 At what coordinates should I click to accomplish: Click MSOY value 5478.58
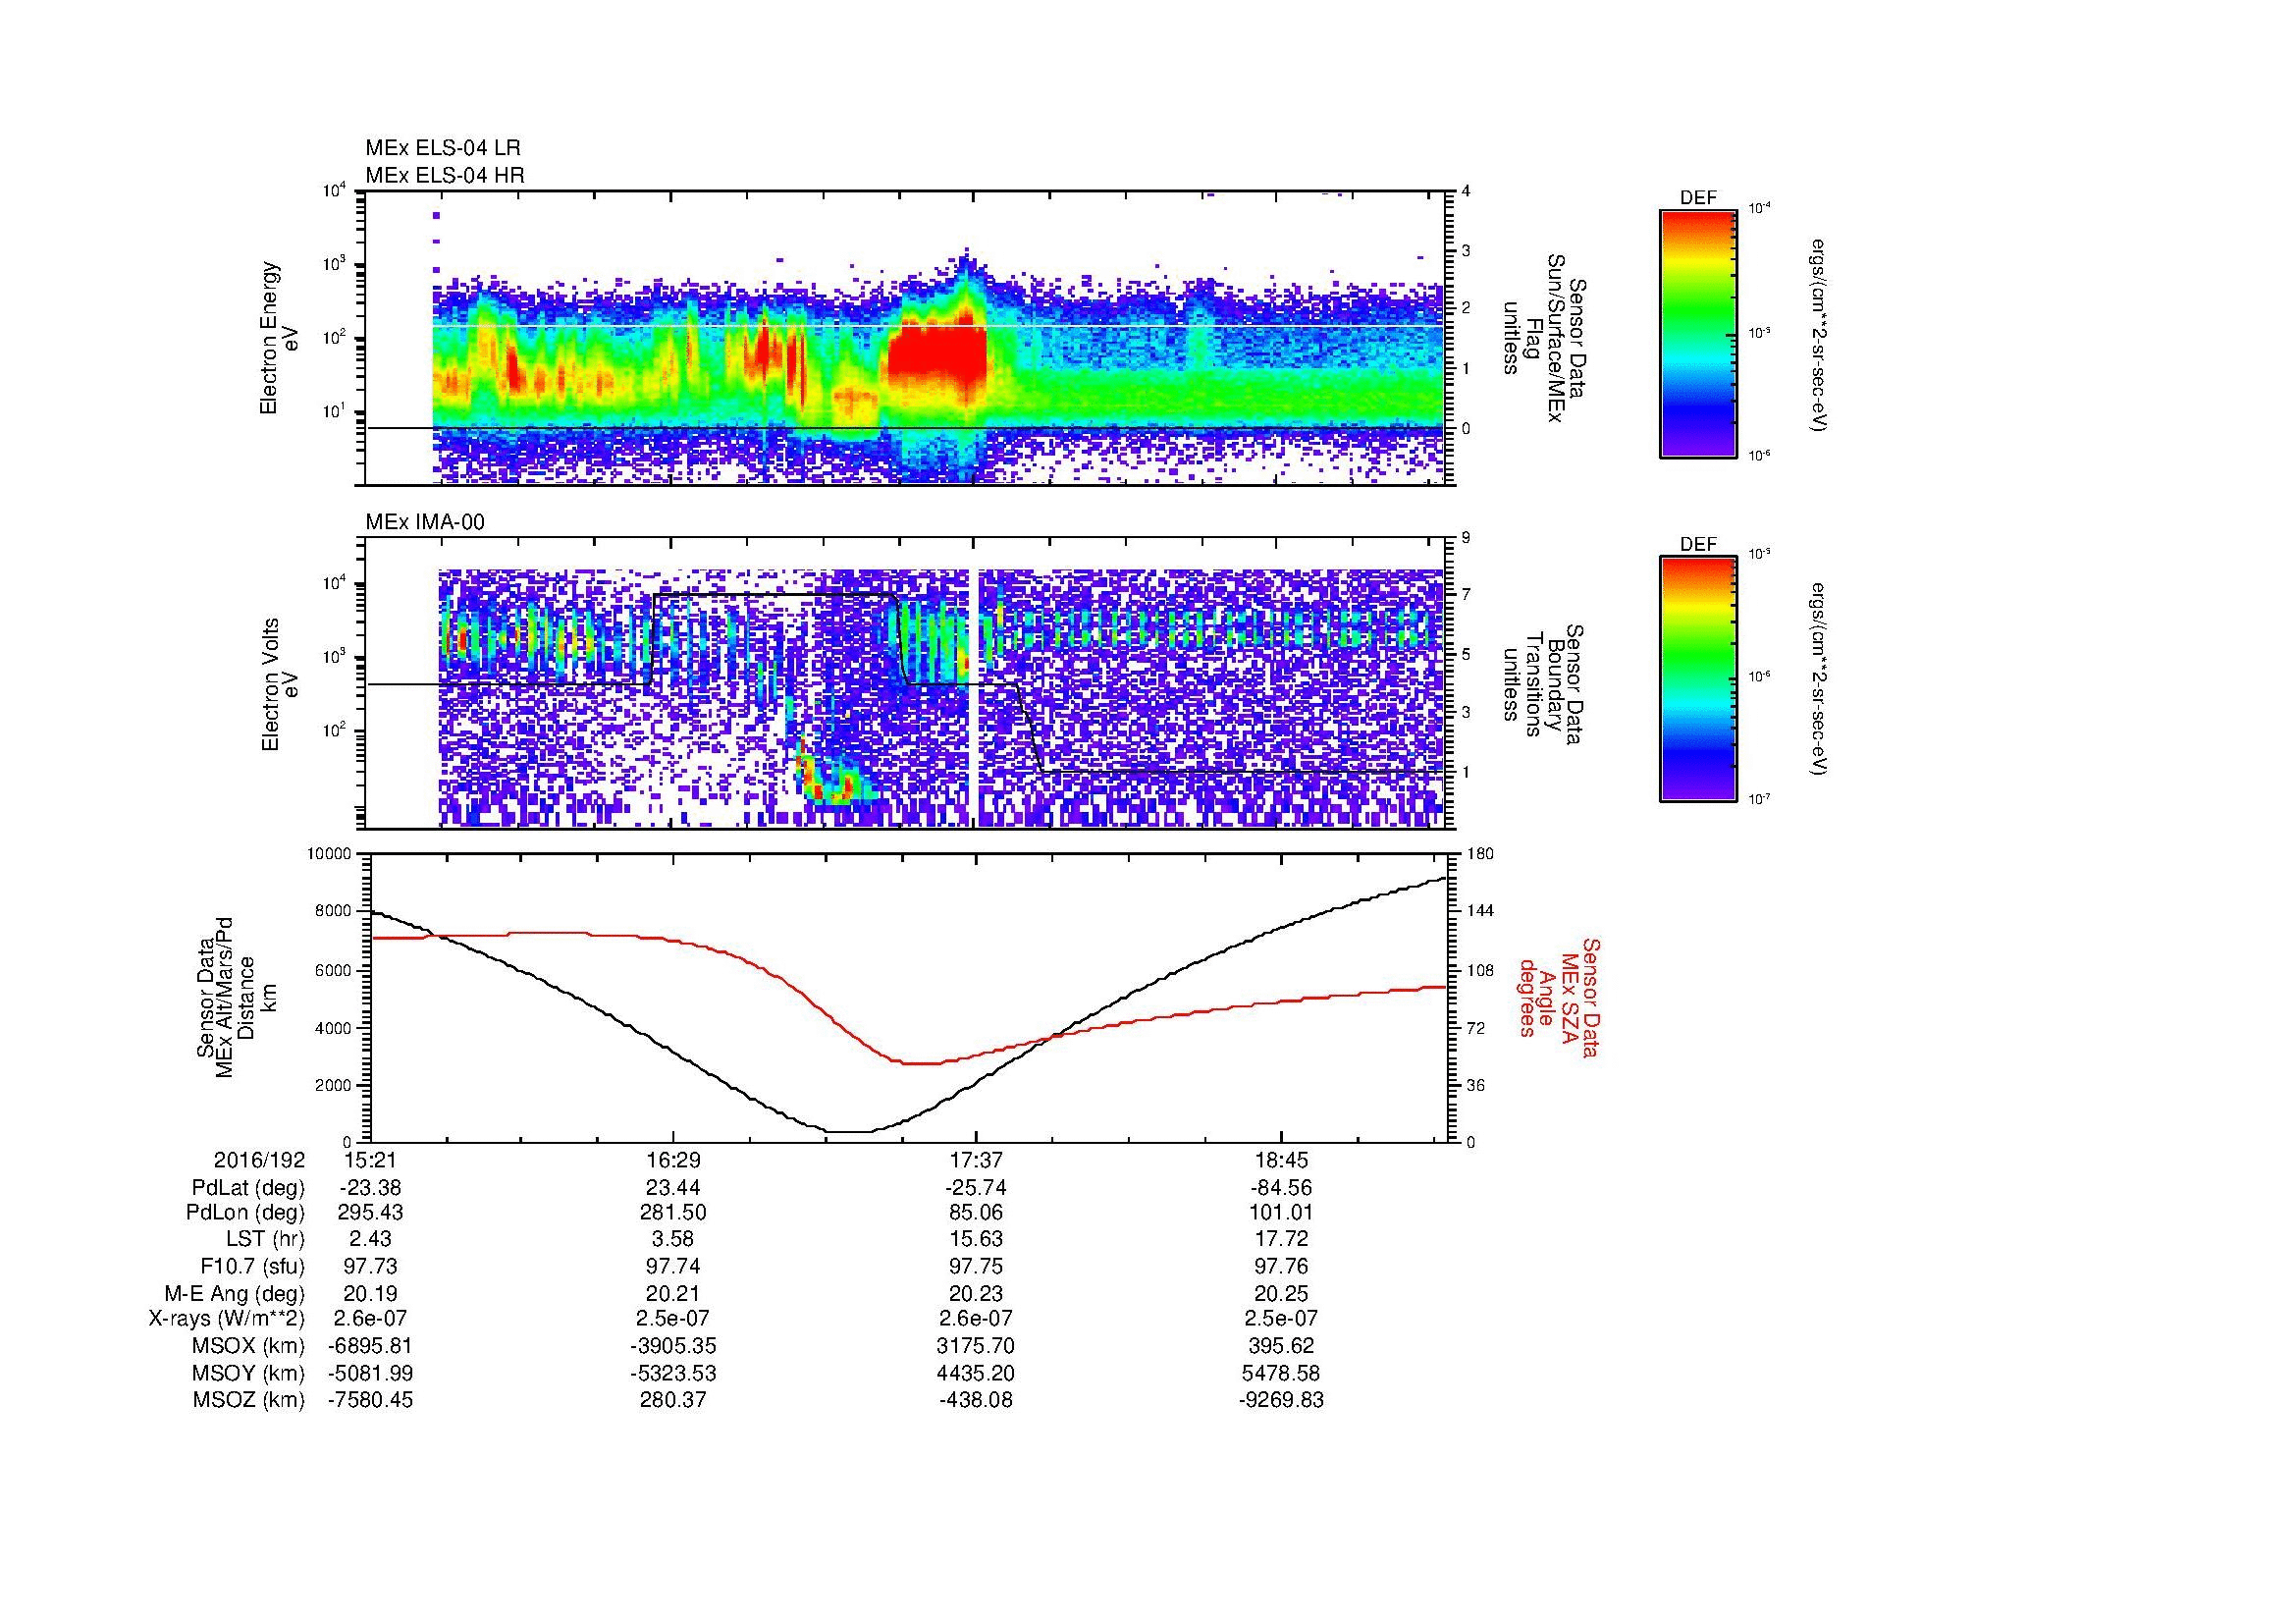point(1281,1374)
